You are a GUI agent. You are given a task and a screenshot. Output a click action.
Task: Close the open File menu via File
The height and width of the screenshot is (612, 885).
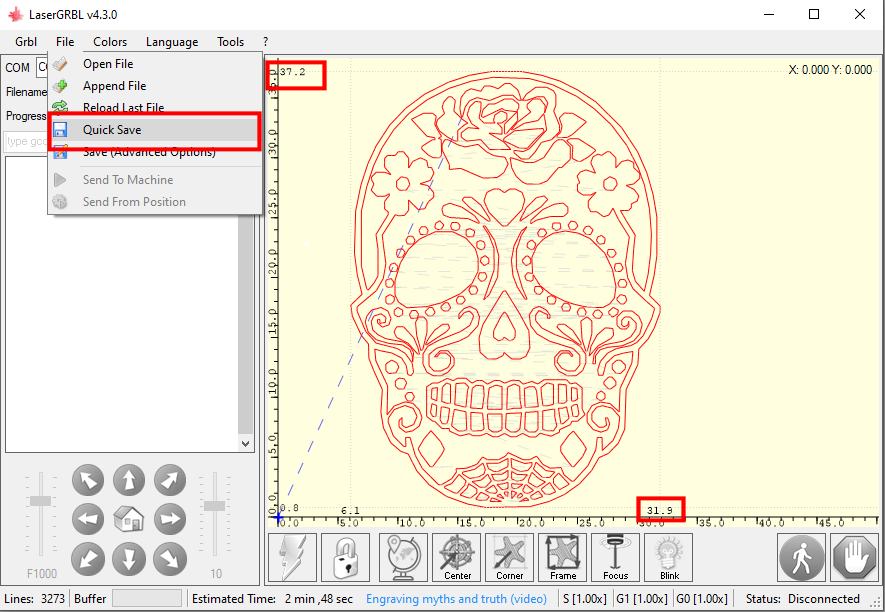pos(65,42)
